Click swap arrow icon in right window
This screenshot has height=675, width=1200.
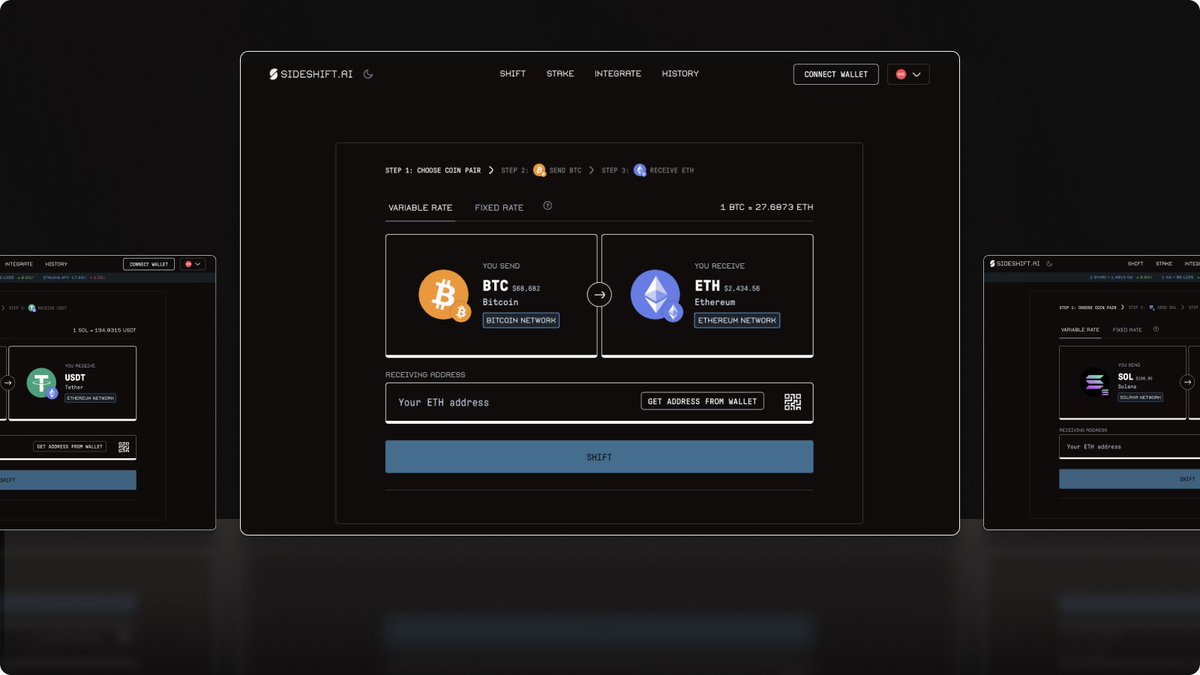pos(1188,382)
